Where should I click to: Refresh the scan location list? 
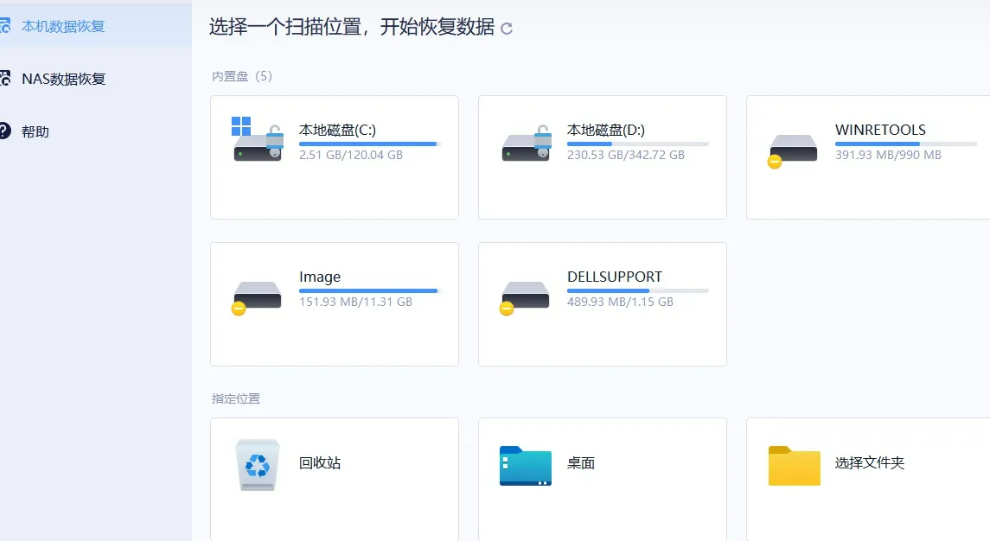coord(506,28)
